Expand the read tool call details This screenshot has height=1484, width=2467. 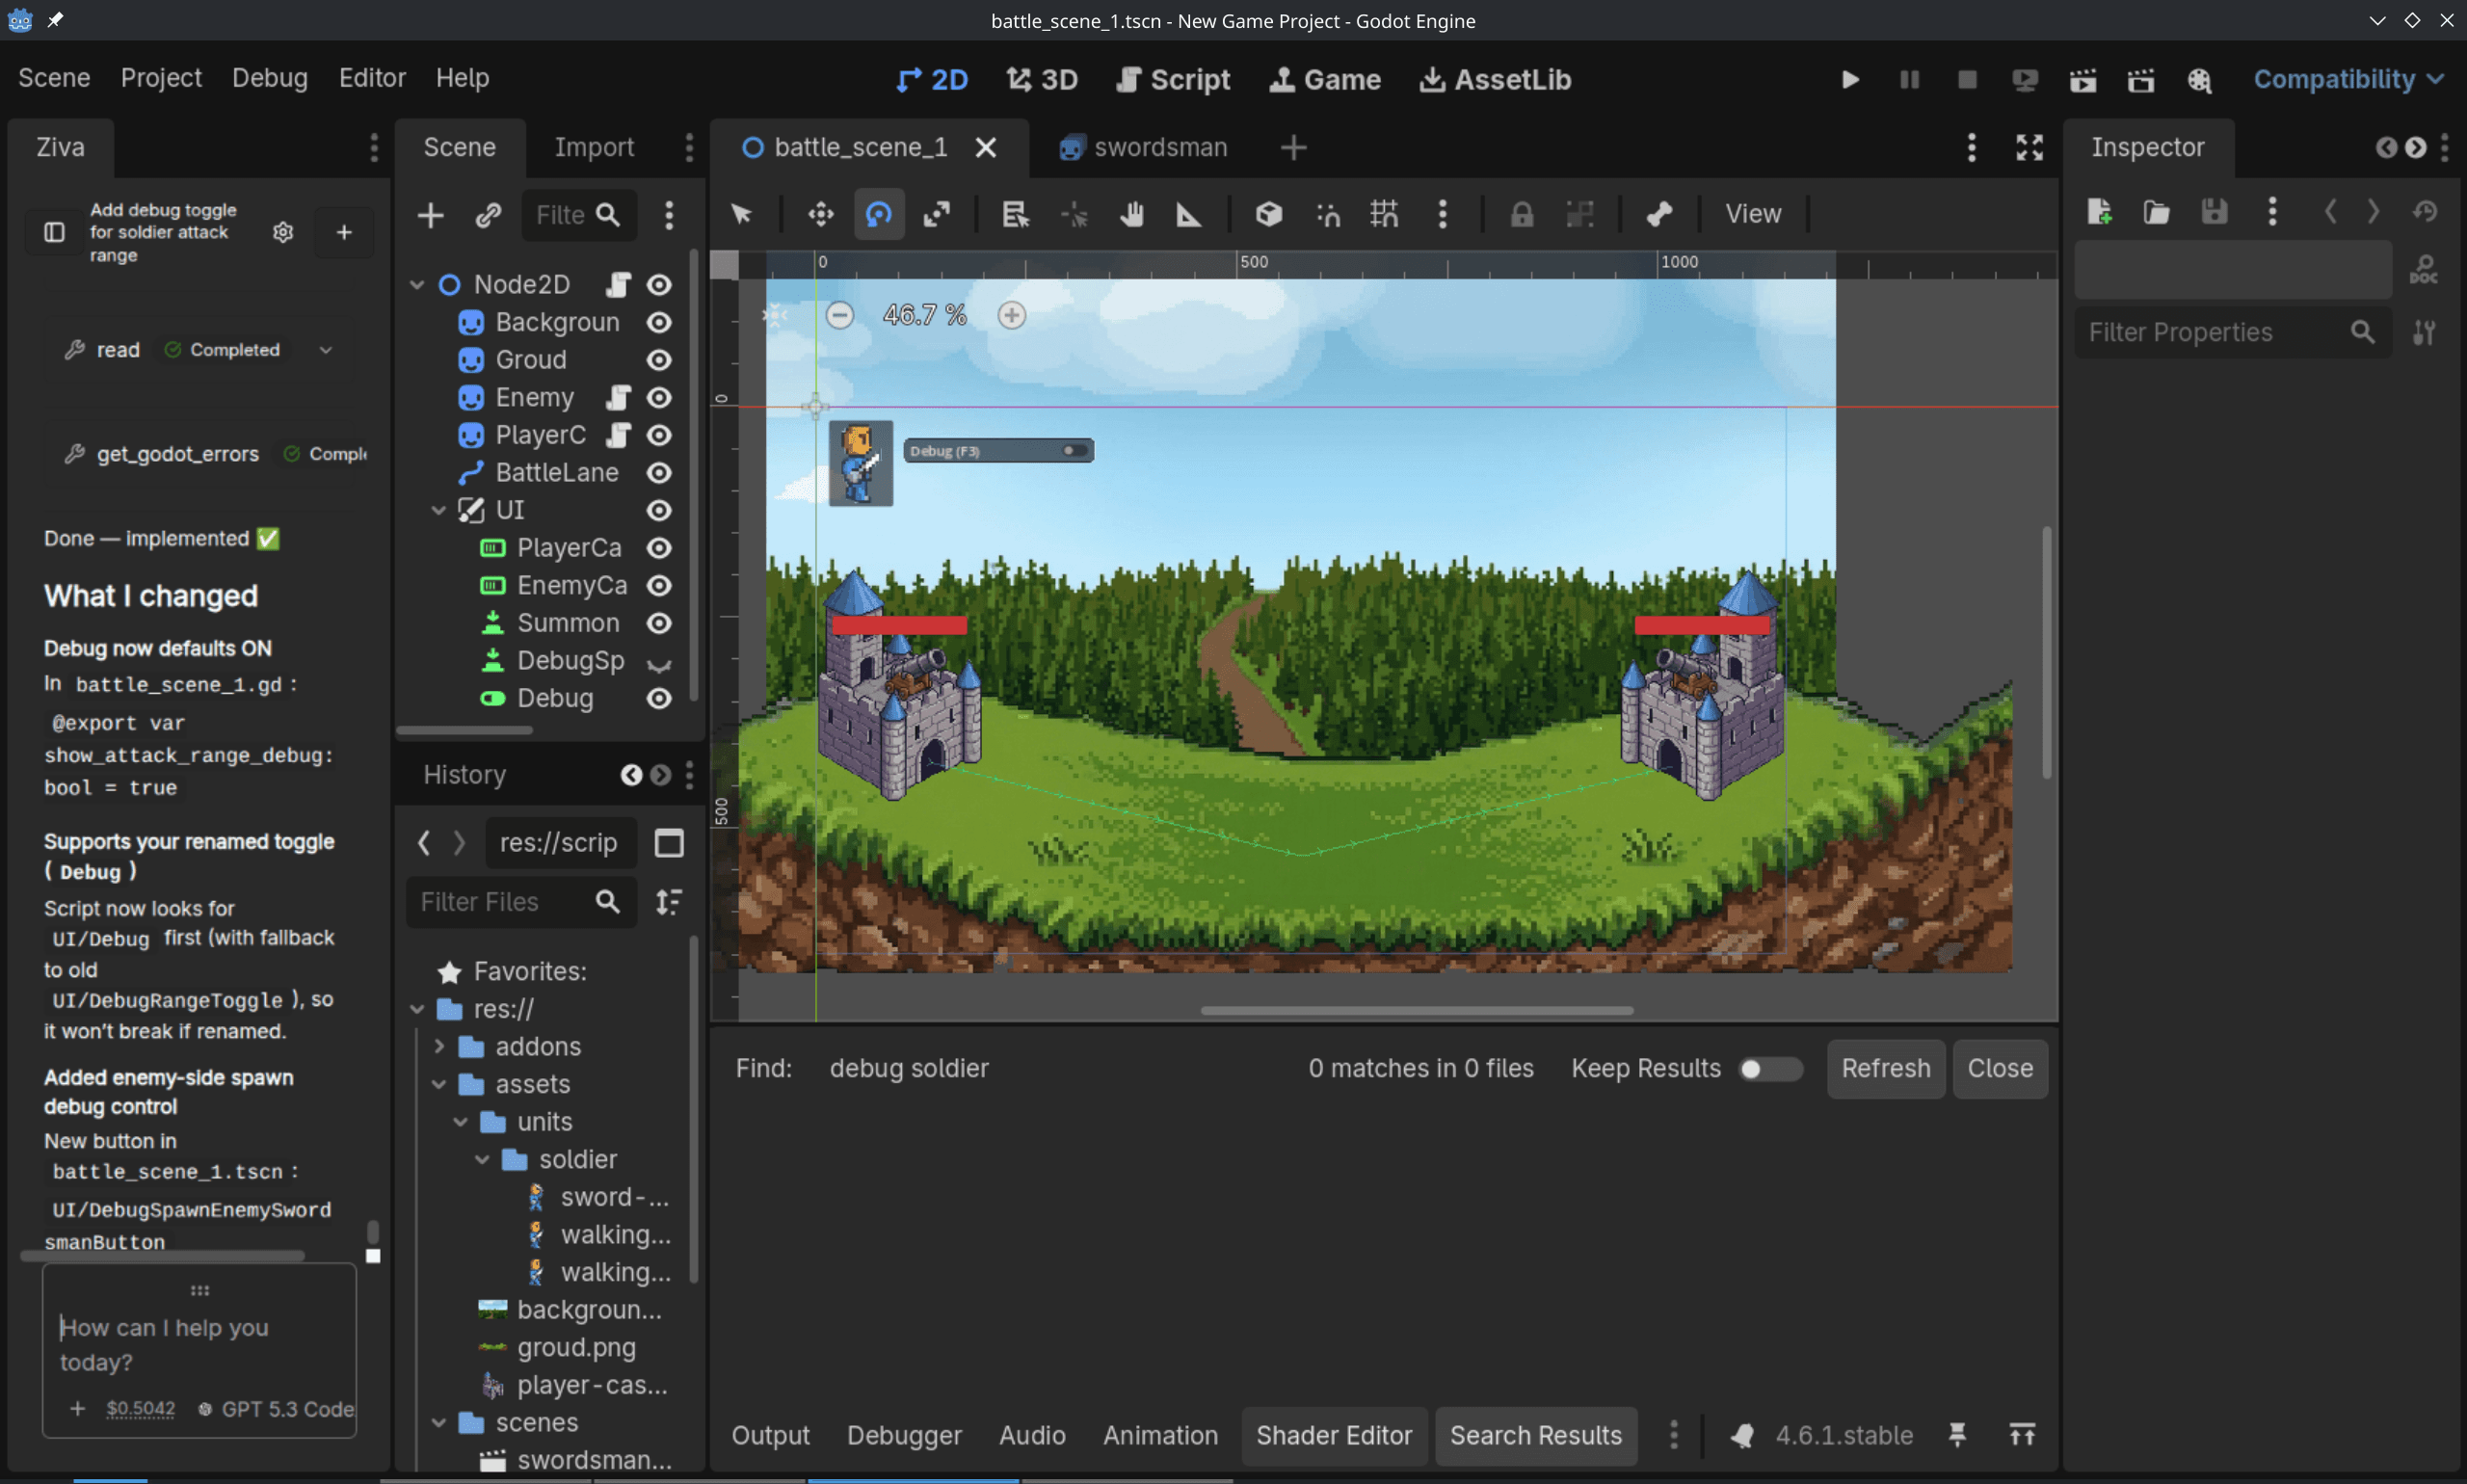tap(326, 350)
